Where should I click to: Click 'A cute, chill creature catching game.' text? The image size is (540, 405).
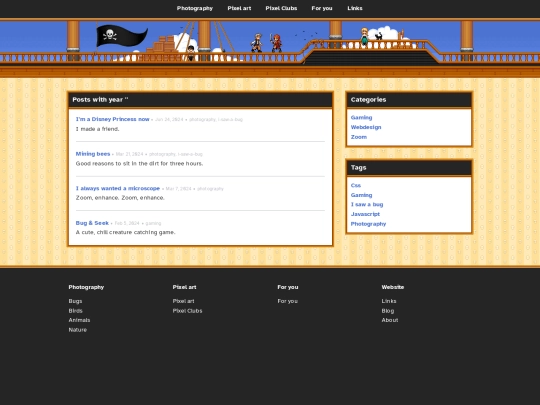coord(125,232)
